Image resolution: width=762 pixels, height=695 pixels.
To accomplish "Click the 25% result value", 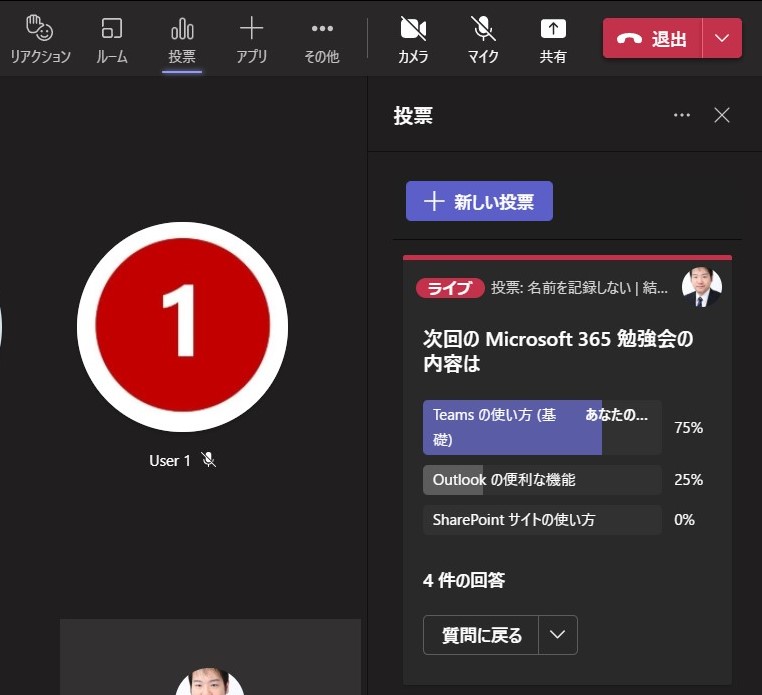I will click(688, 480).
